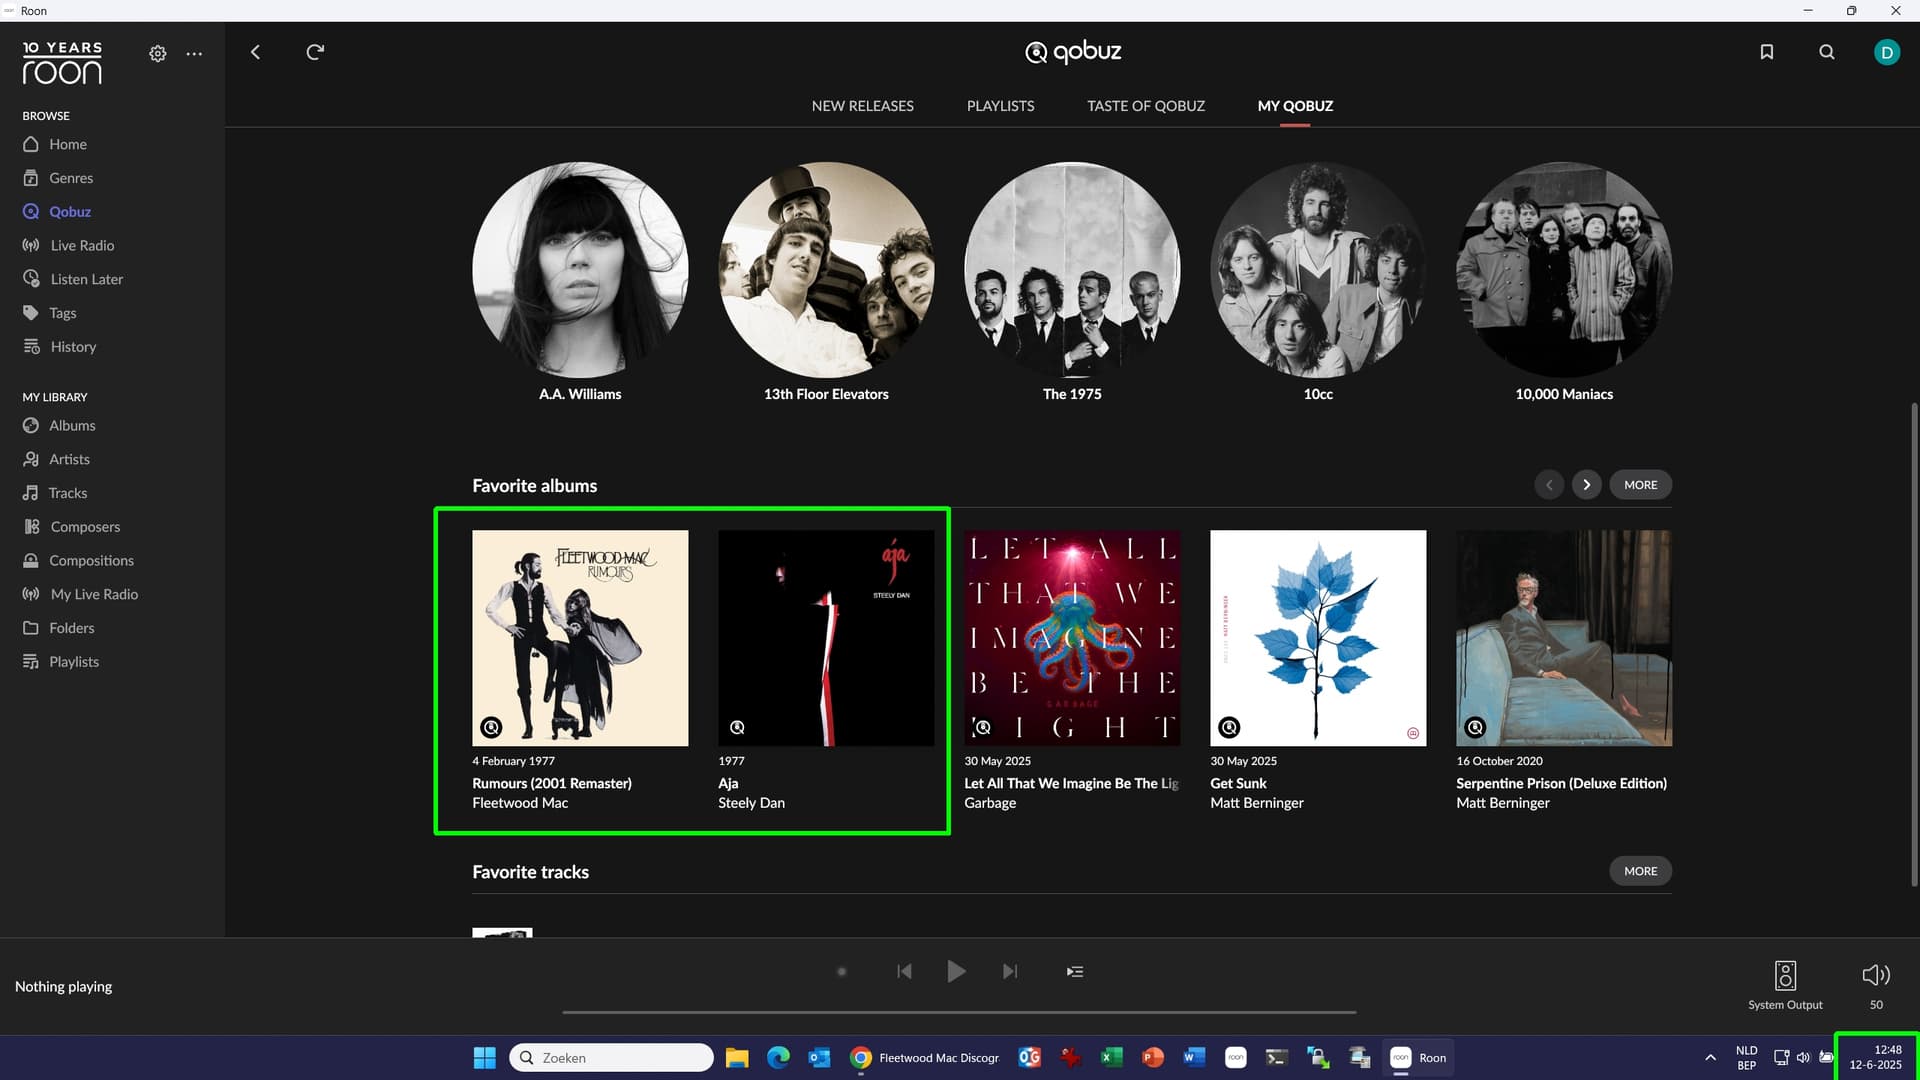Open the profile avatar D
This screenshot has height=1080, width=1920.
coord(1887,52)
